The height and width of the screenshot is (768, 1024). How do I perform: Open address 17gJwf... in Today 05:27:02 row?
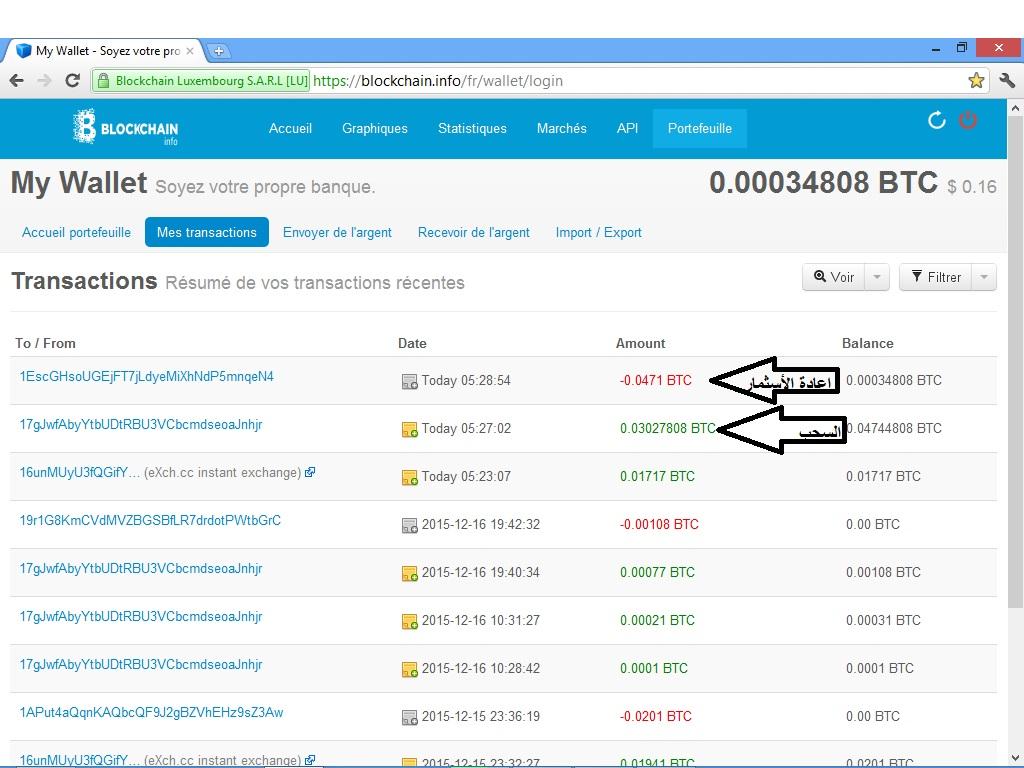coord(140,424)
